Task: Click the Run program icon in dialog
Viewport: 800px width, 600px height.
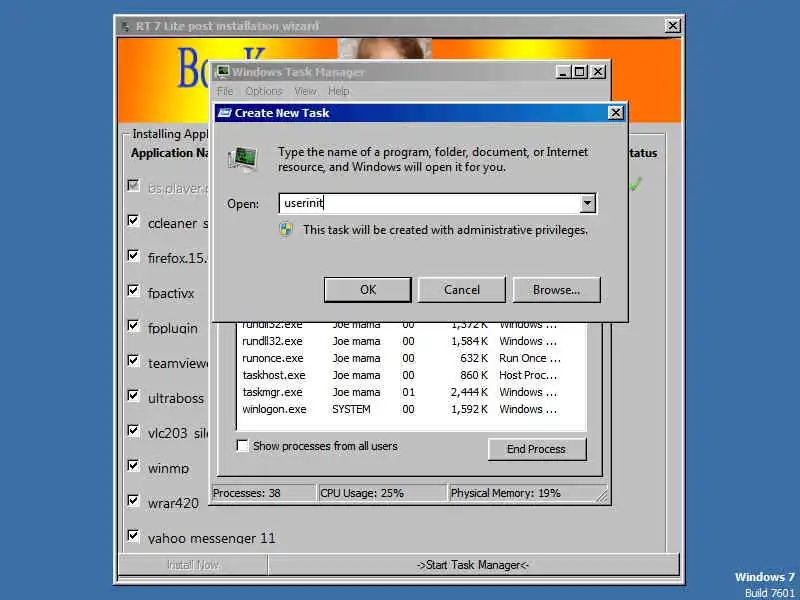Action: coord(243,159)
